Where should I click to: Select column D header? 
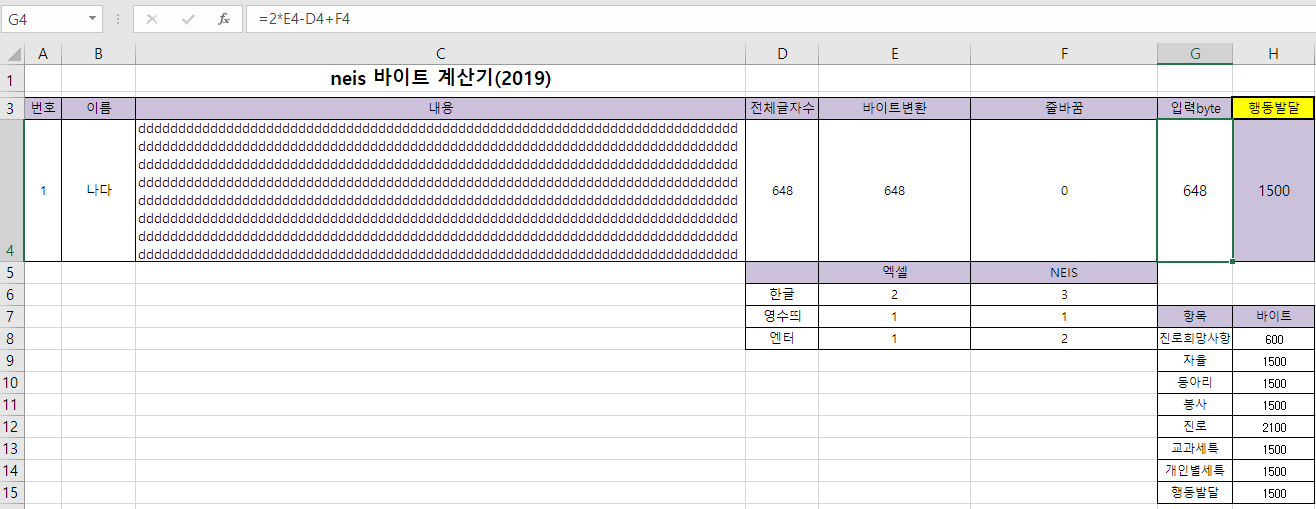(x=782, y=54)
